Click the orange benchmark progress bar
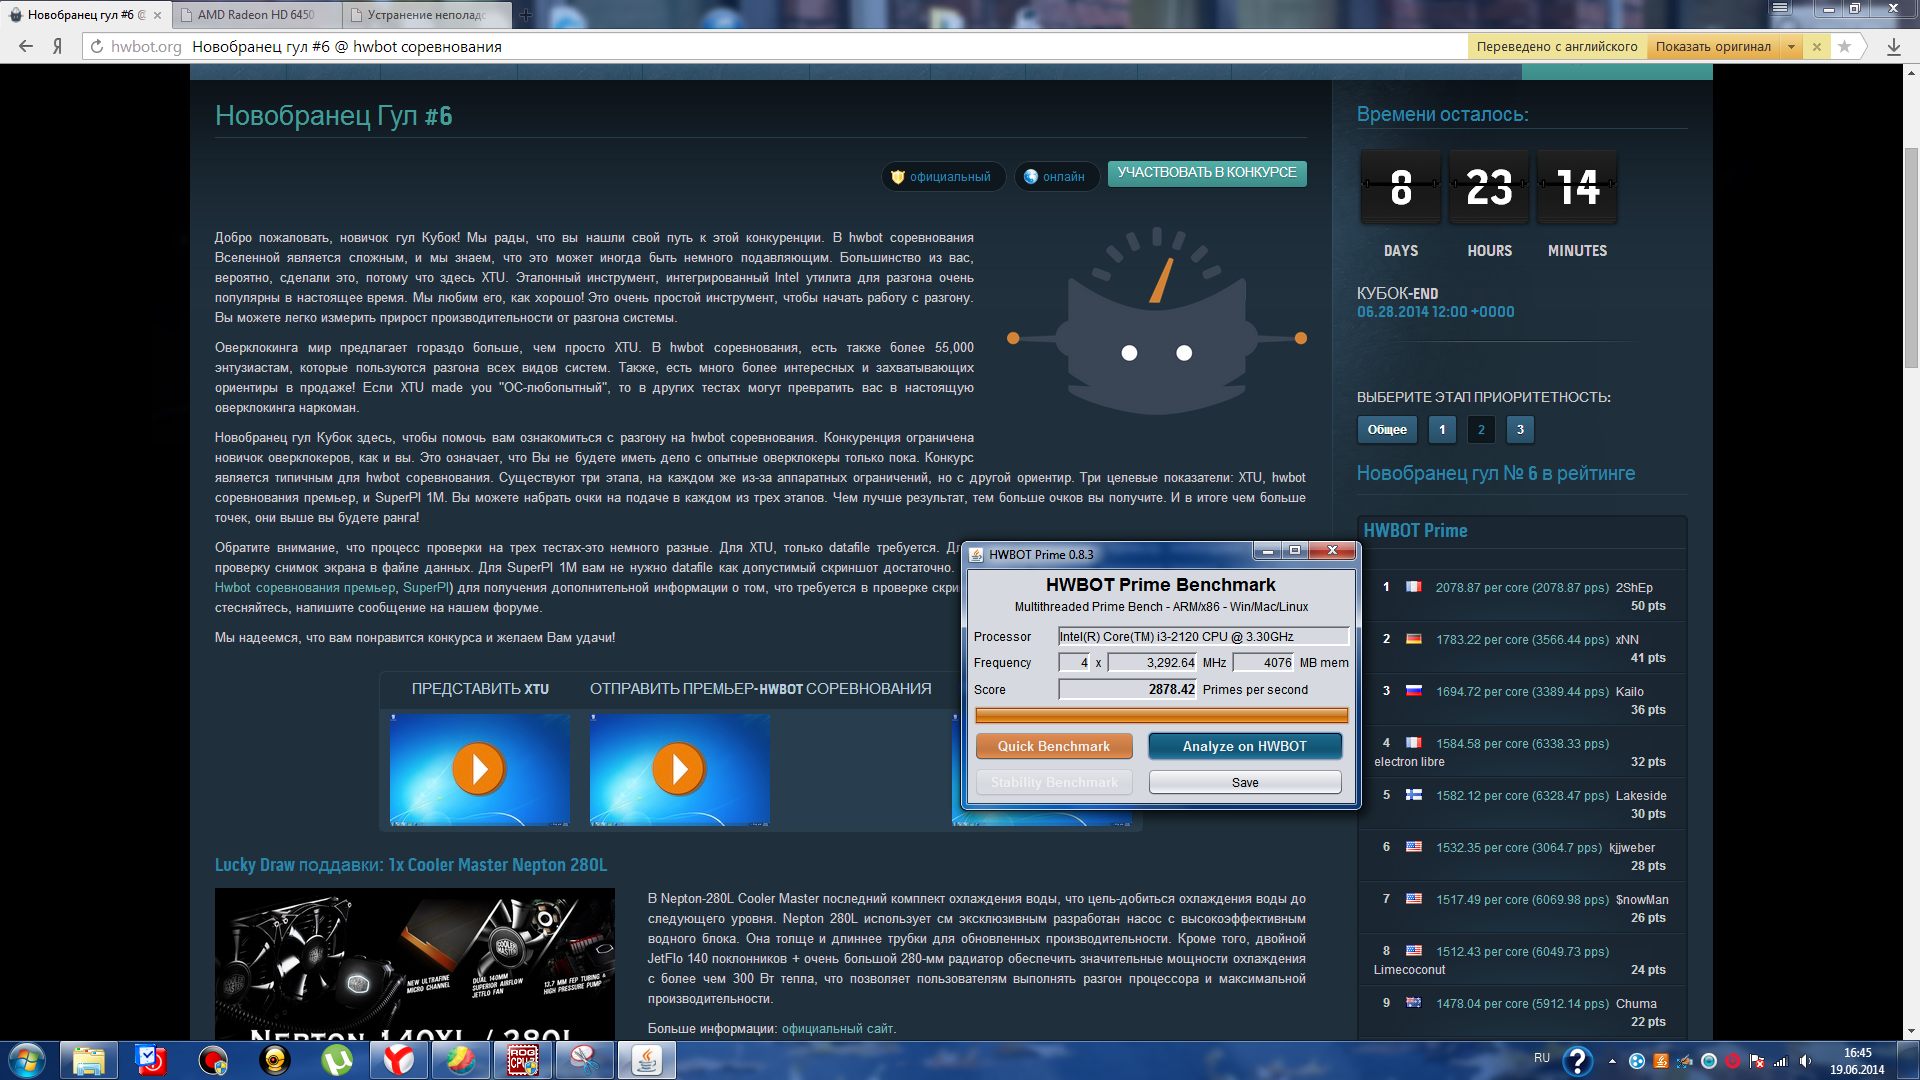The image size is (1920, 1080). [x=1161, y=715]
